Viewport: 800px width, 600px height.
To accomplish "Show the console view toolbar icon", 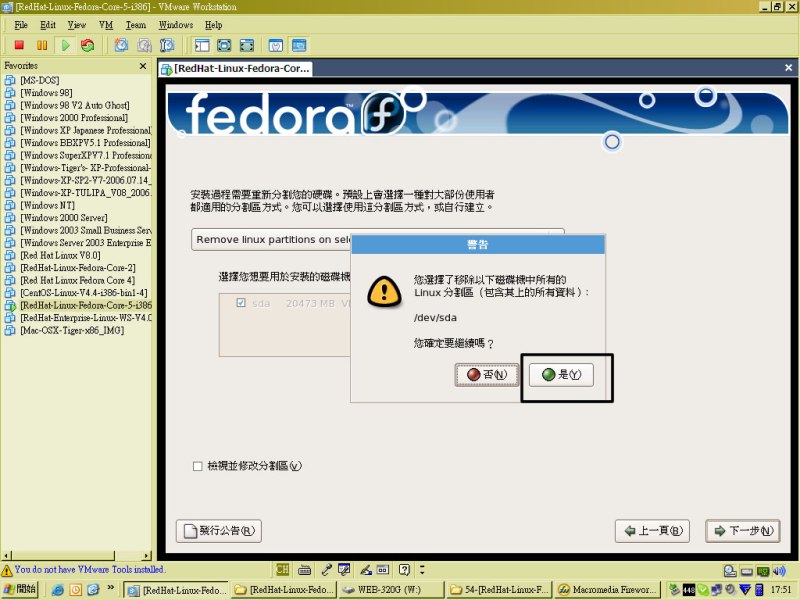I will coord(299,45).
